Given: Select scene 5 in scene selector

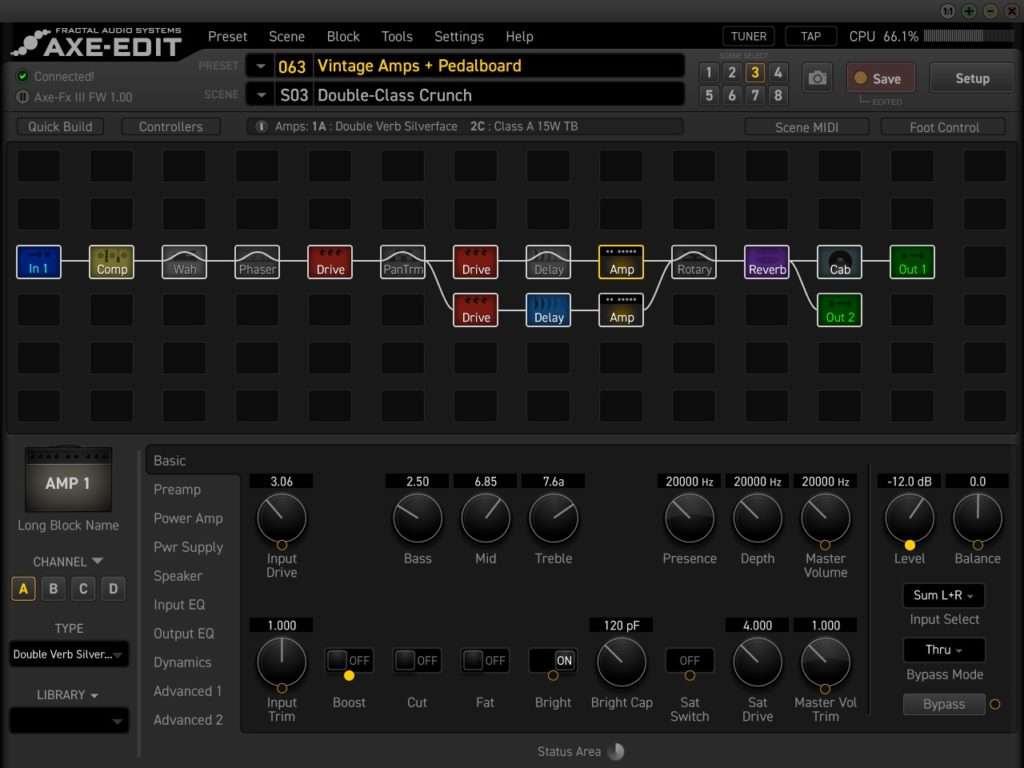Looking at the screenshot, I should pos(709,95).
